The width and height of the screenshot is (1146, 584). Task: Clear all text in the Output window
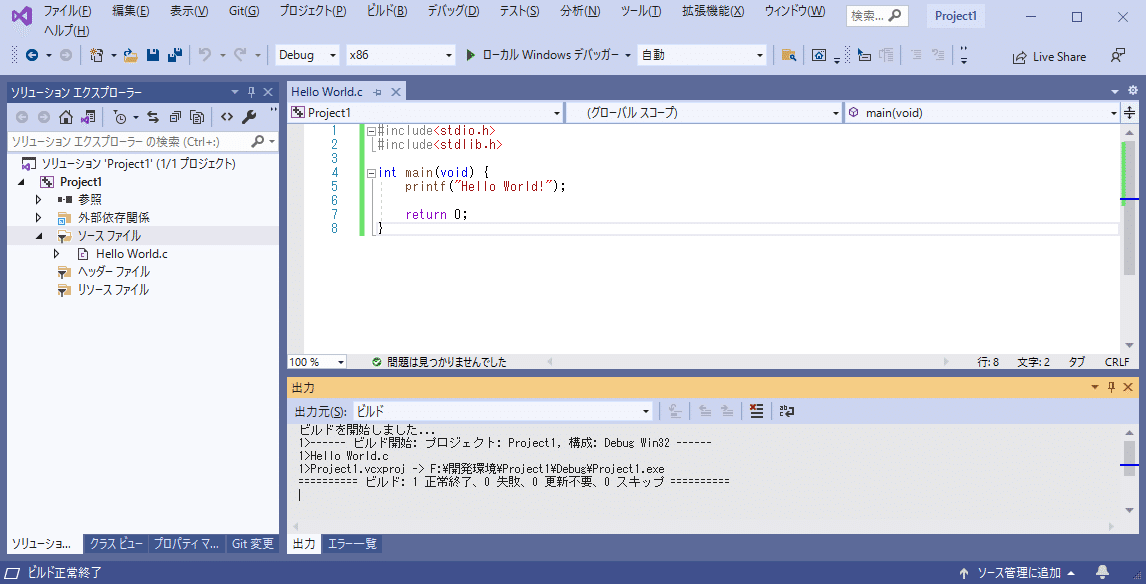coord(756,410)
